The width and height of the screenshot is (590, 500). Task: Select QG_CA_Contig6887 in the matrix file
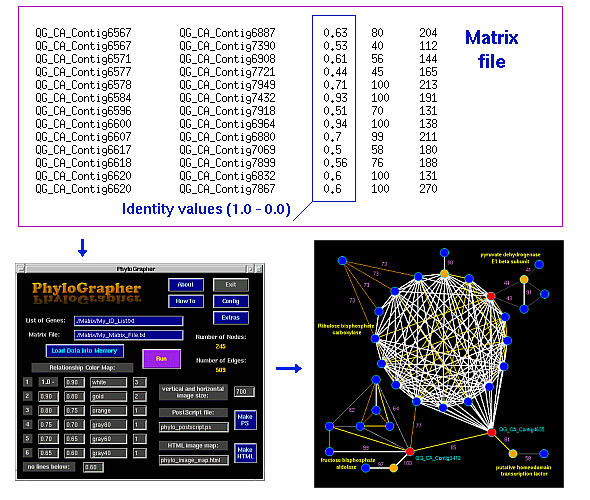pyautogui.click(x=227, y=33)
